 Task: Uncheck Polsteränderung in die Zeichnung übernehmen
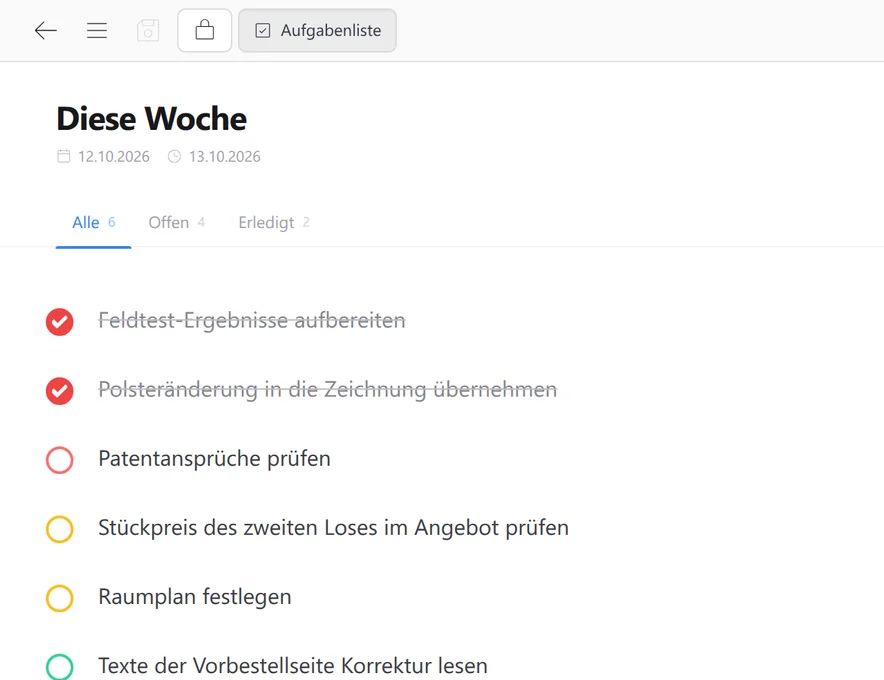60,391
